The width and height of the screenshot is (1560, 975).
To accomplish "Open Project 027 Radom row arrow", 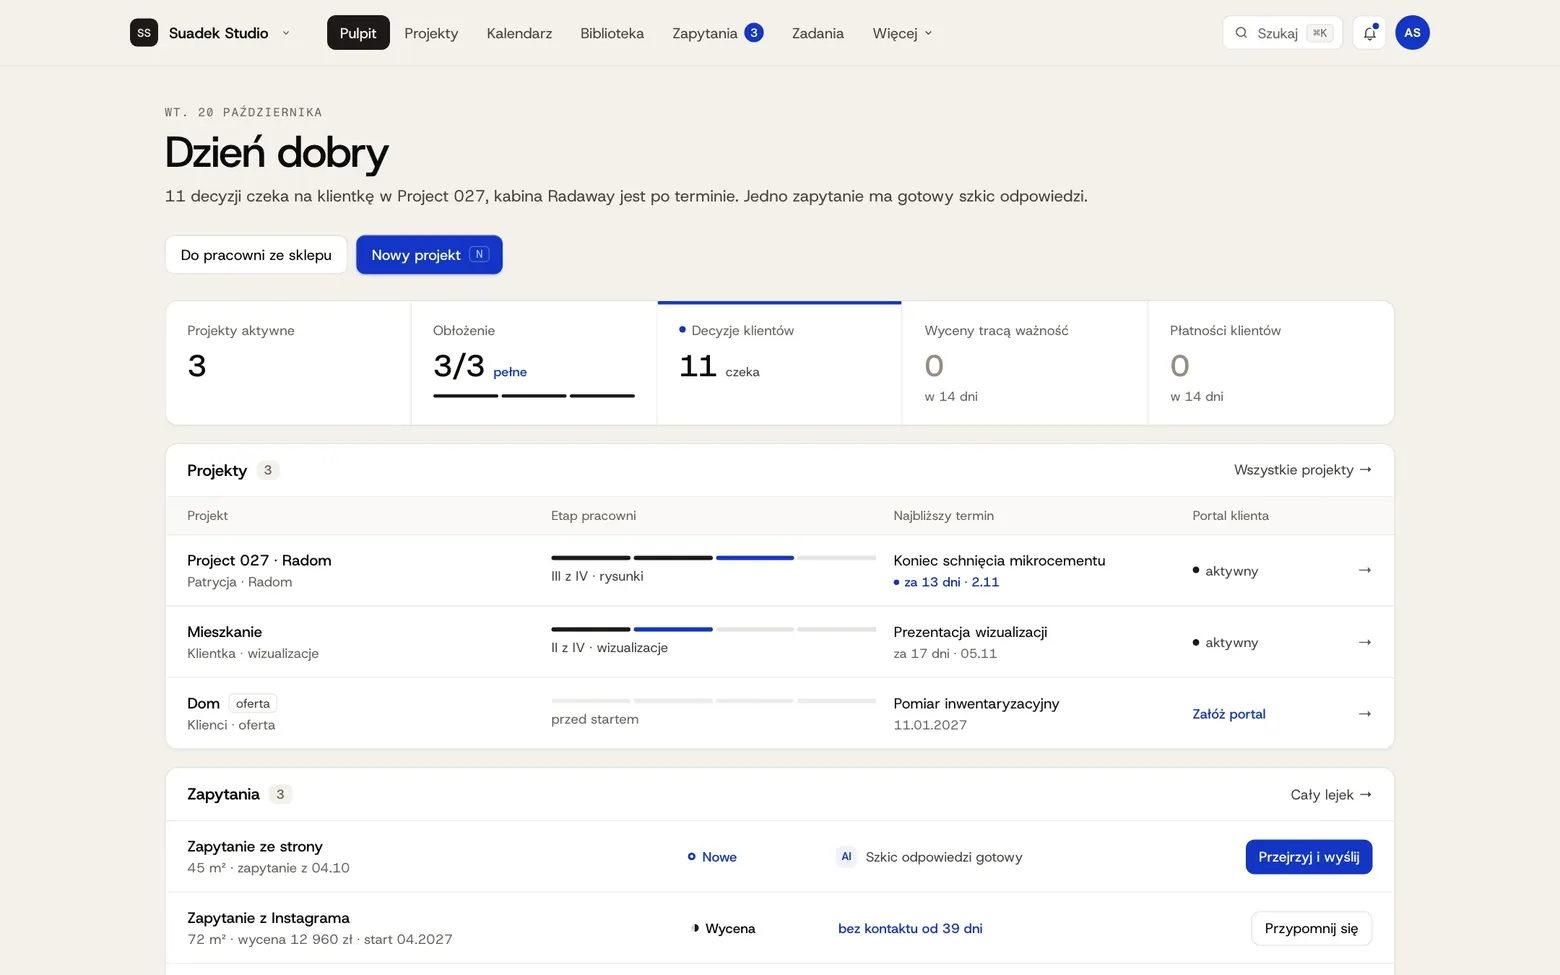I will [x=1364, y=570].
